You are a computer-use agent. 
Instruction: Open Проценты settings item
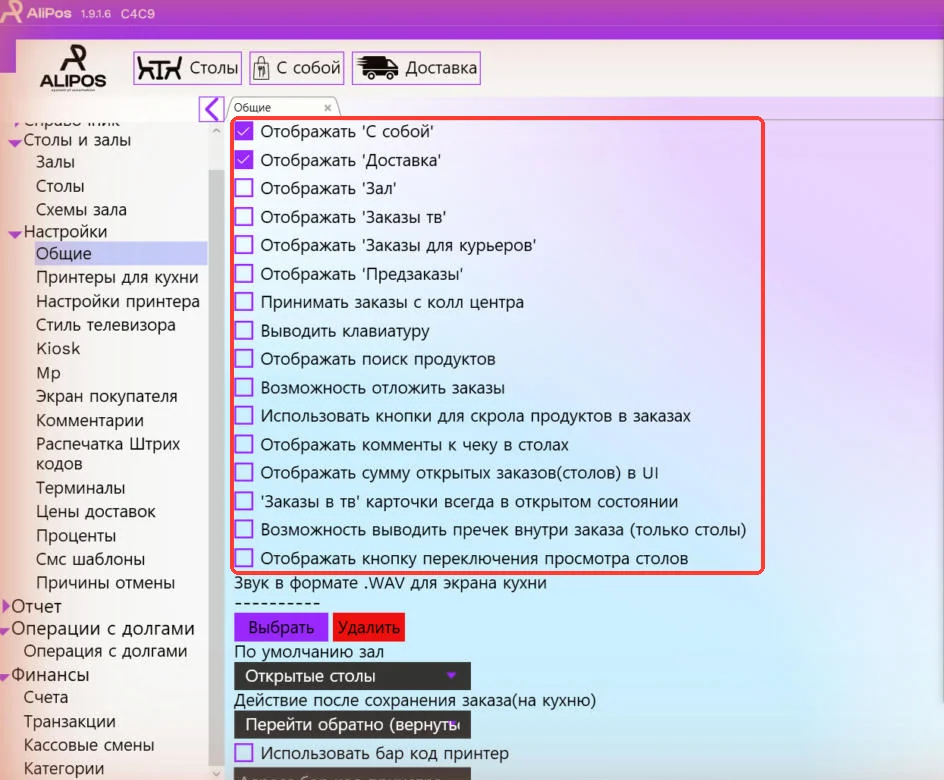pos(76,536)
